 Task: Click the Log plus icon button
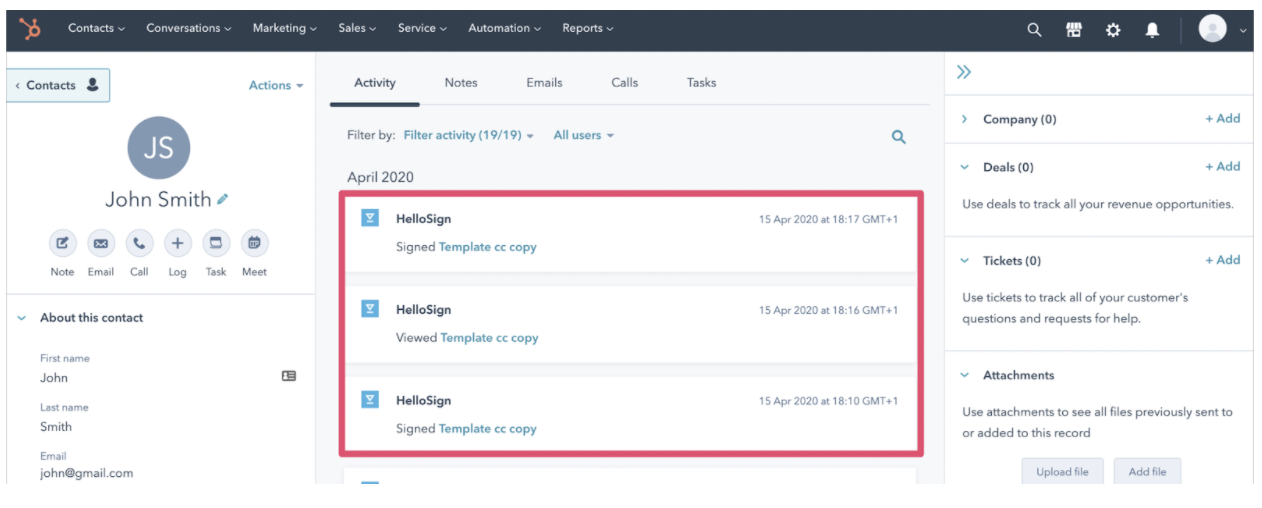pyautogui.click(x=177, y=243)
